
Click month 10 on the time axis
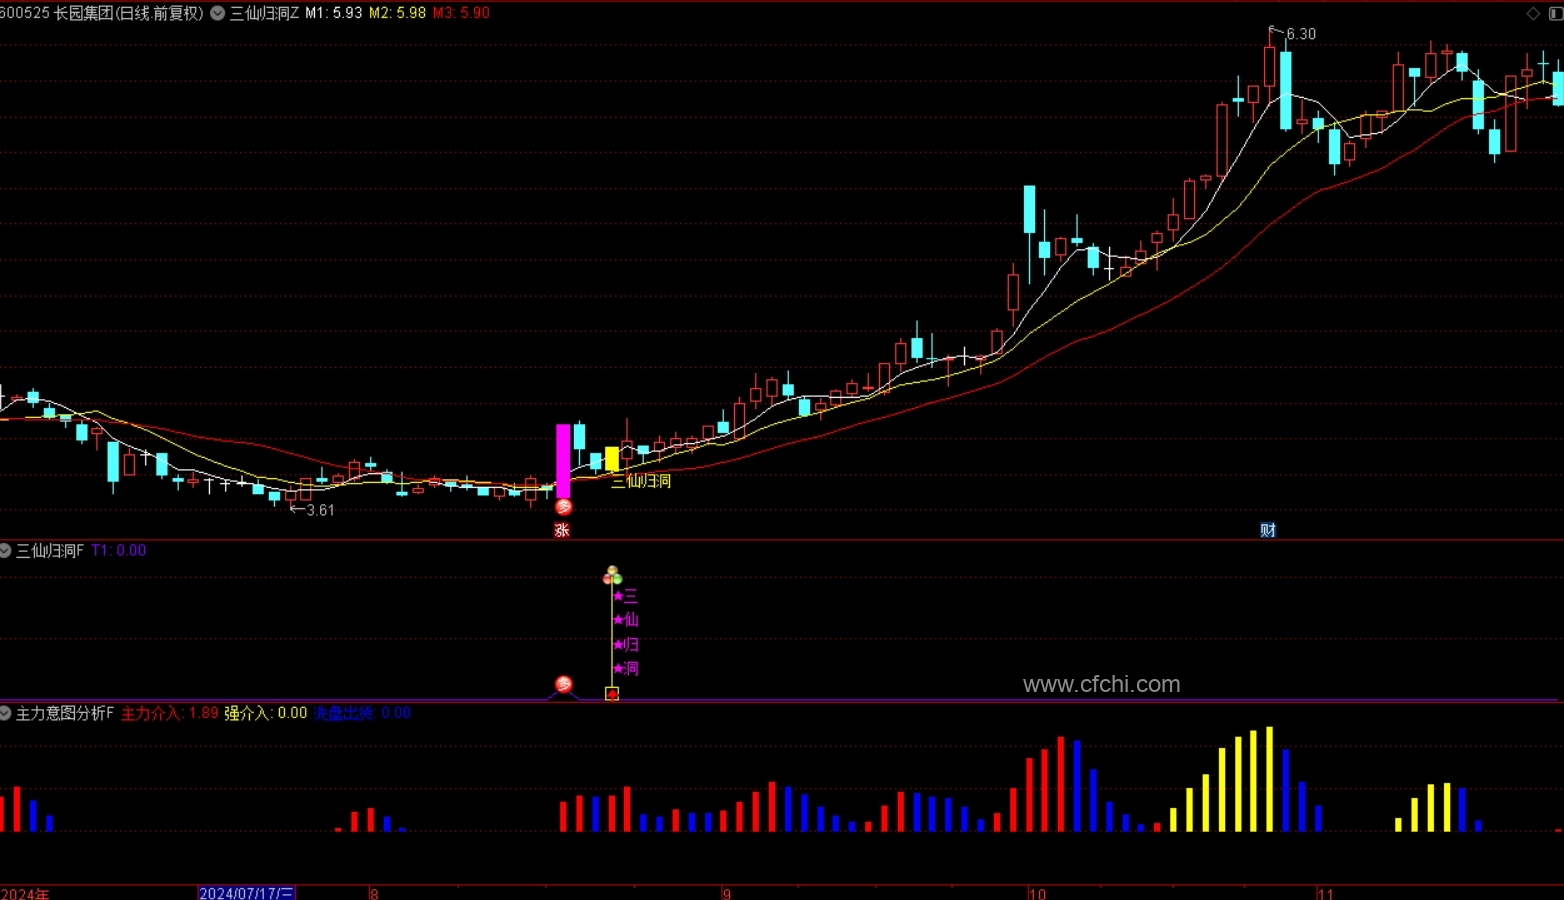point(1037,893)
